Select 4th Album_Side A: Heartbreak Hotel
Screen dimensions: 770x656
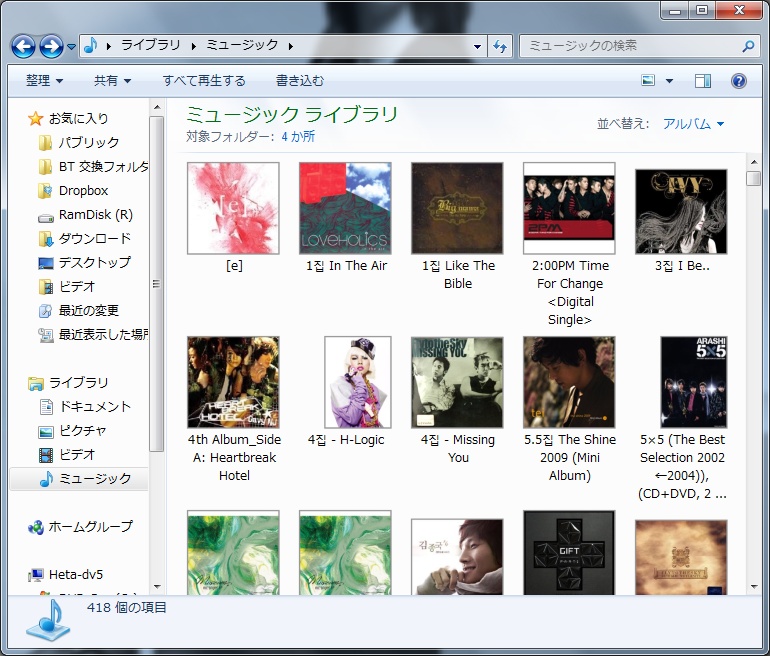[x=233, y=382]
